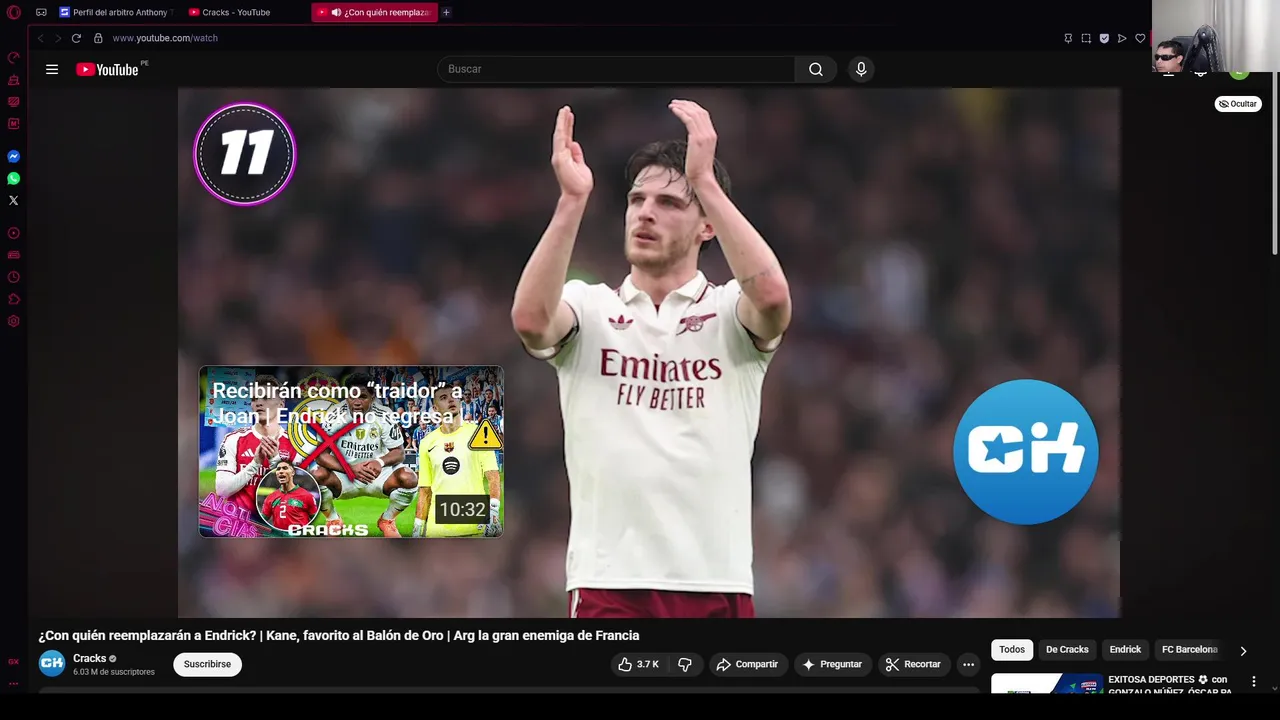The height and width of the screenshot is (720, 1280).
Task: Select the active ¿Con quién reemplazarán tab
Action: tap(375, 12)
